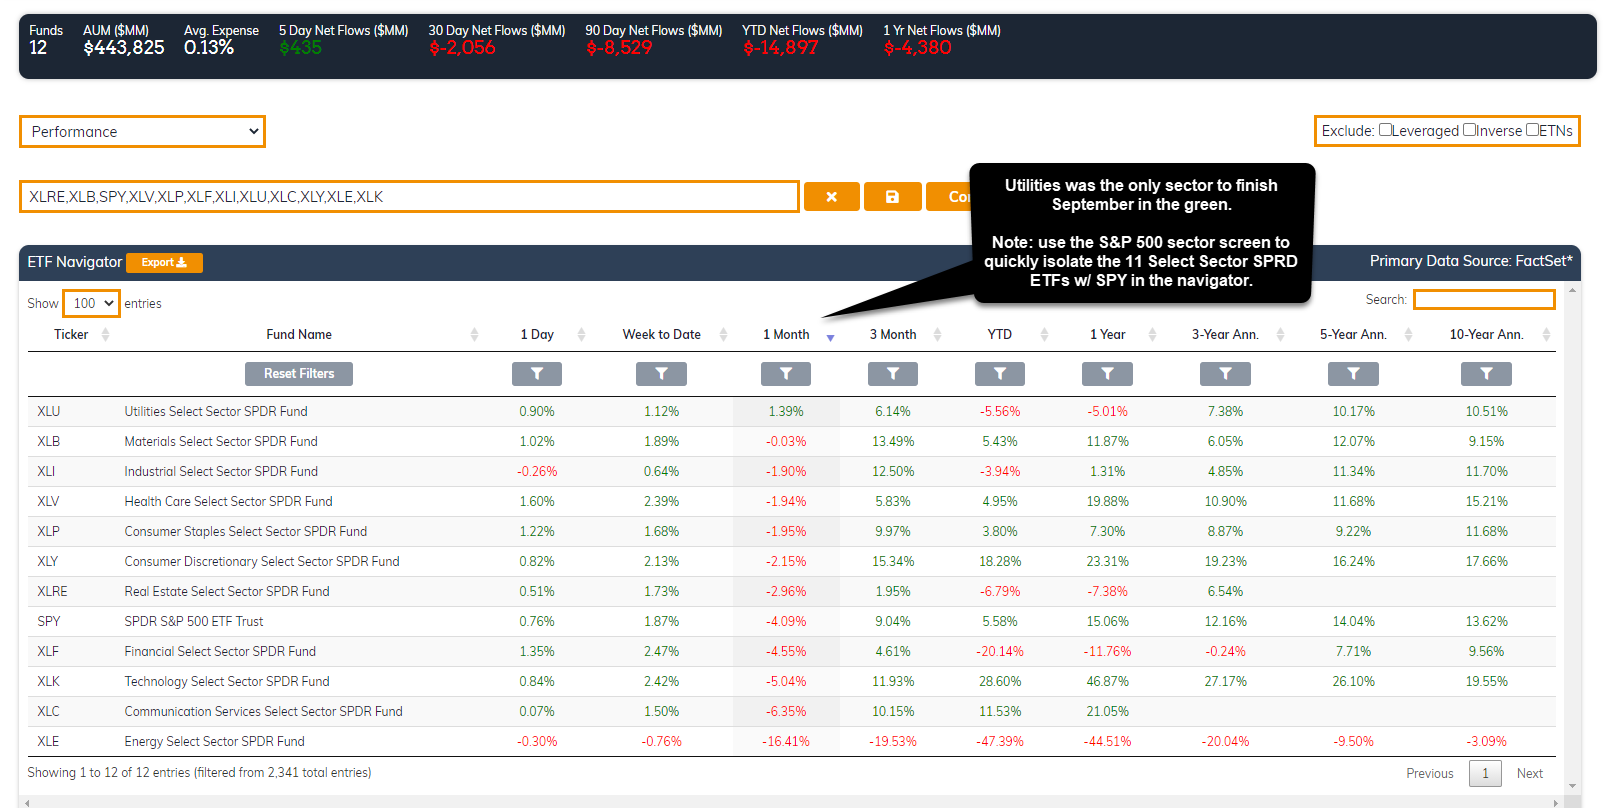Click in the ticker list input field

point(409,197)
